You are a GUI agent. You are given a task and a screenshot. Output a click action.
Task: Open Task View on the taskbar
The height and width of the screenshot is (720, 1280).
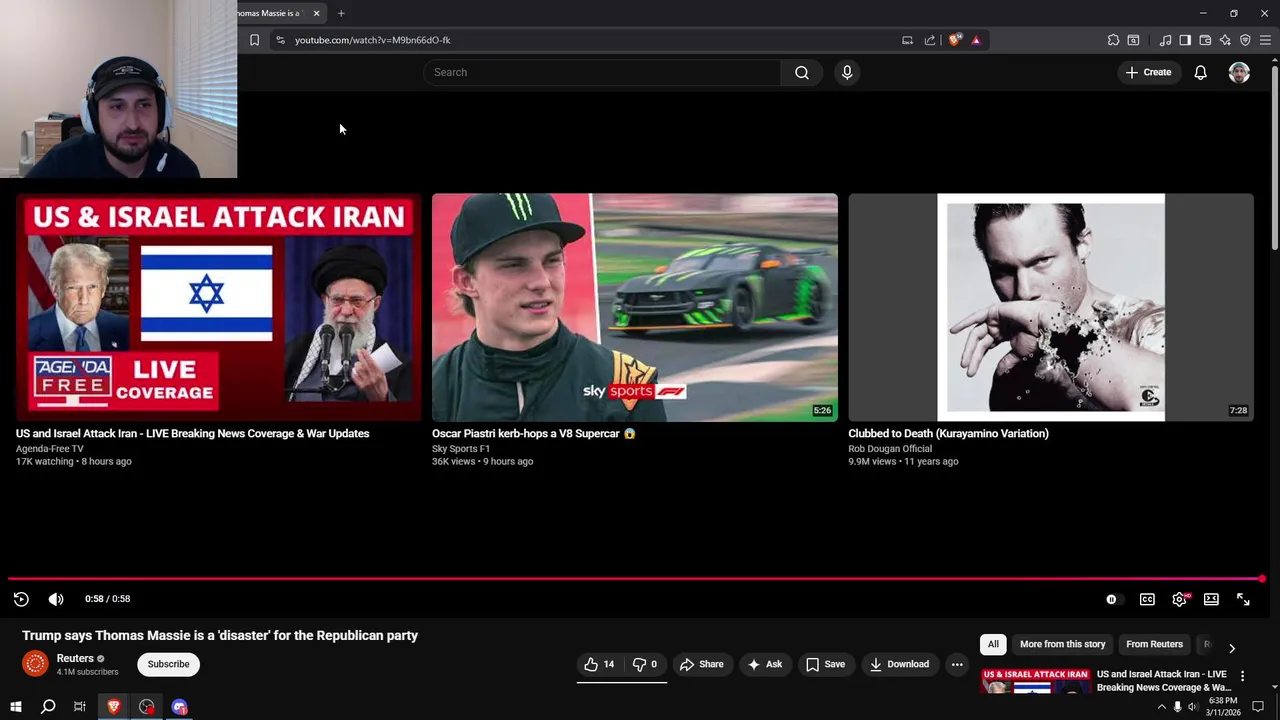coord(80,707)
